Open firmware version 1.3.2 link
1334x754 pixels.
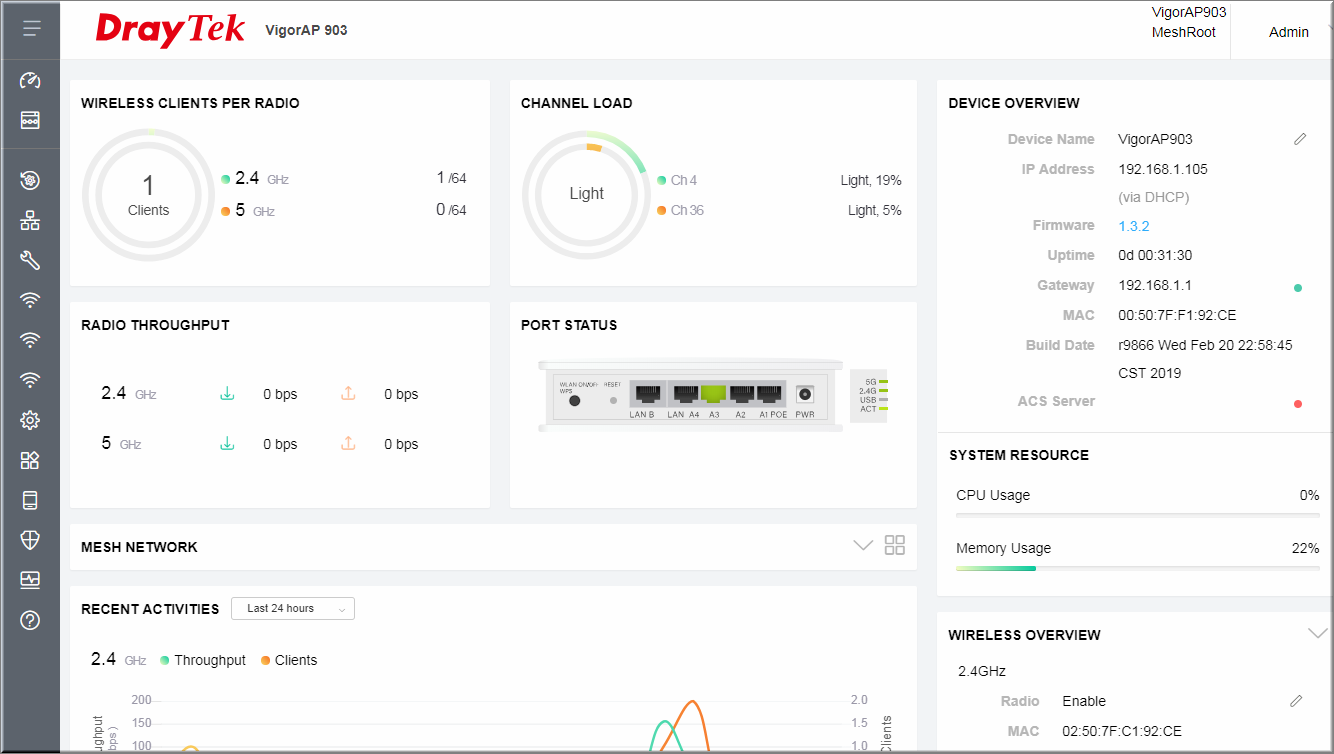point(1134,226)
